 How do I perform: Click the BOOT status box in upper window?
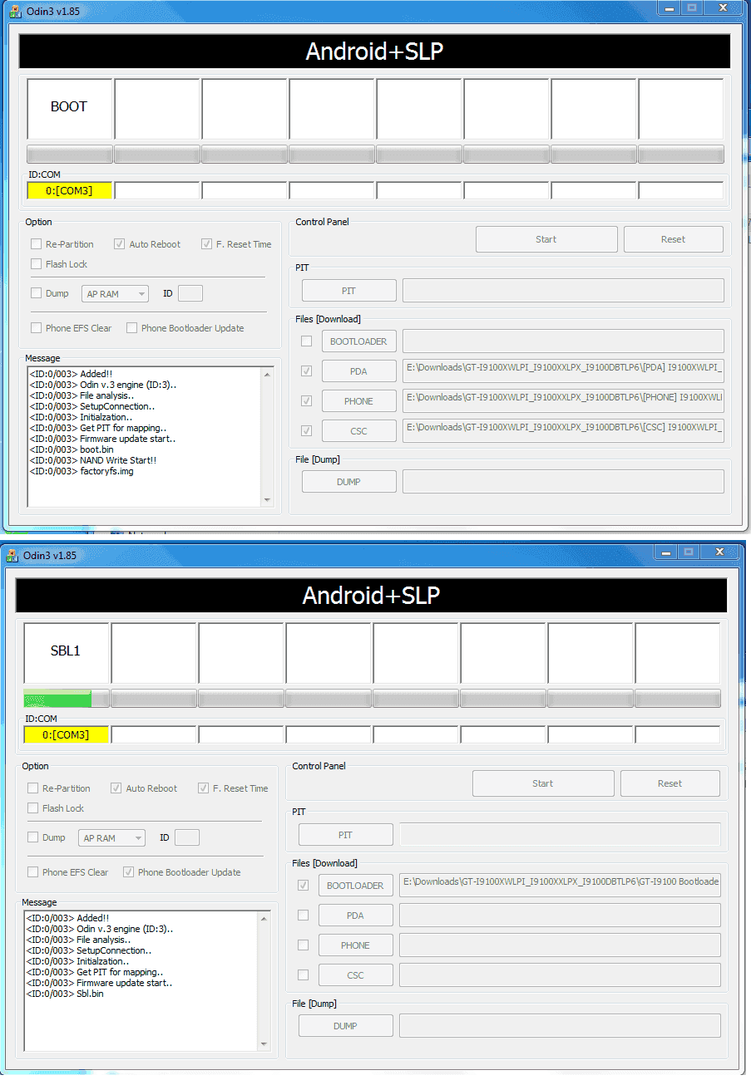click(x=70, y=109)
